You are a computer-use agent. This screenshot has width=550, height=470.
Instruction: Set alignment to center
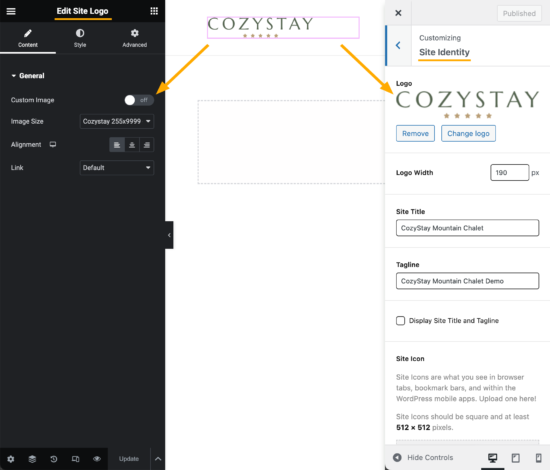(132, 145)
